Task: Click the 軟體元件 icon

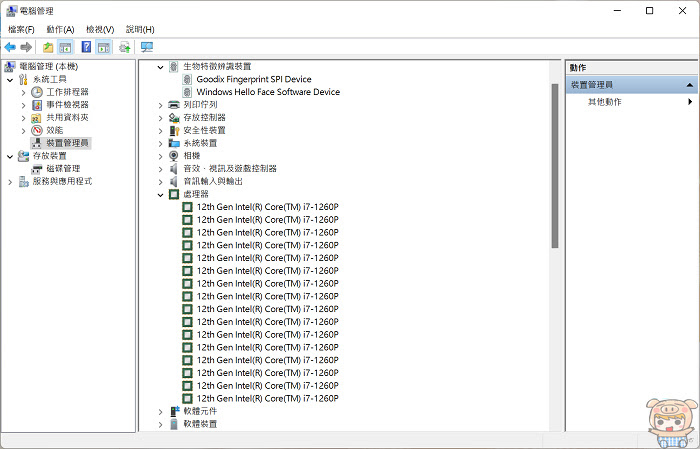Action: (175, 411)
